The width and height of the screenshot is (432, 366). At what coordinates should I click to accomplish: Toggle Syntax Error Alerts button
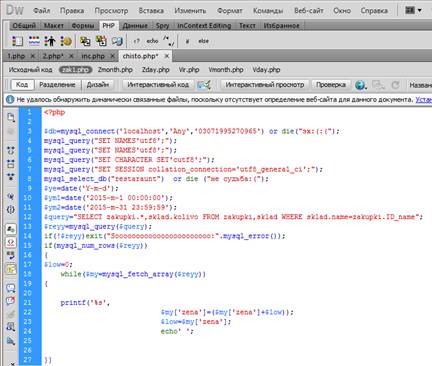11,269
